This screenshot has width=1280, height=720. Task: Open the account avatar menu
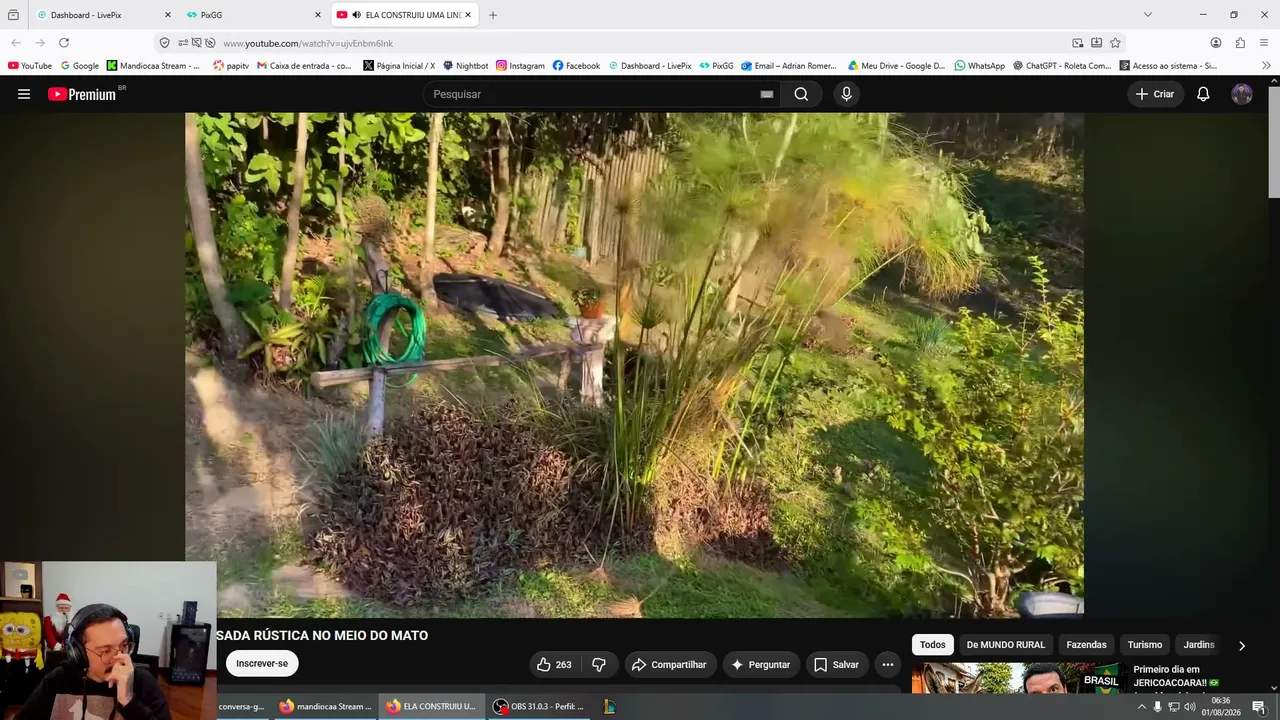click(x=1242, y=94)
